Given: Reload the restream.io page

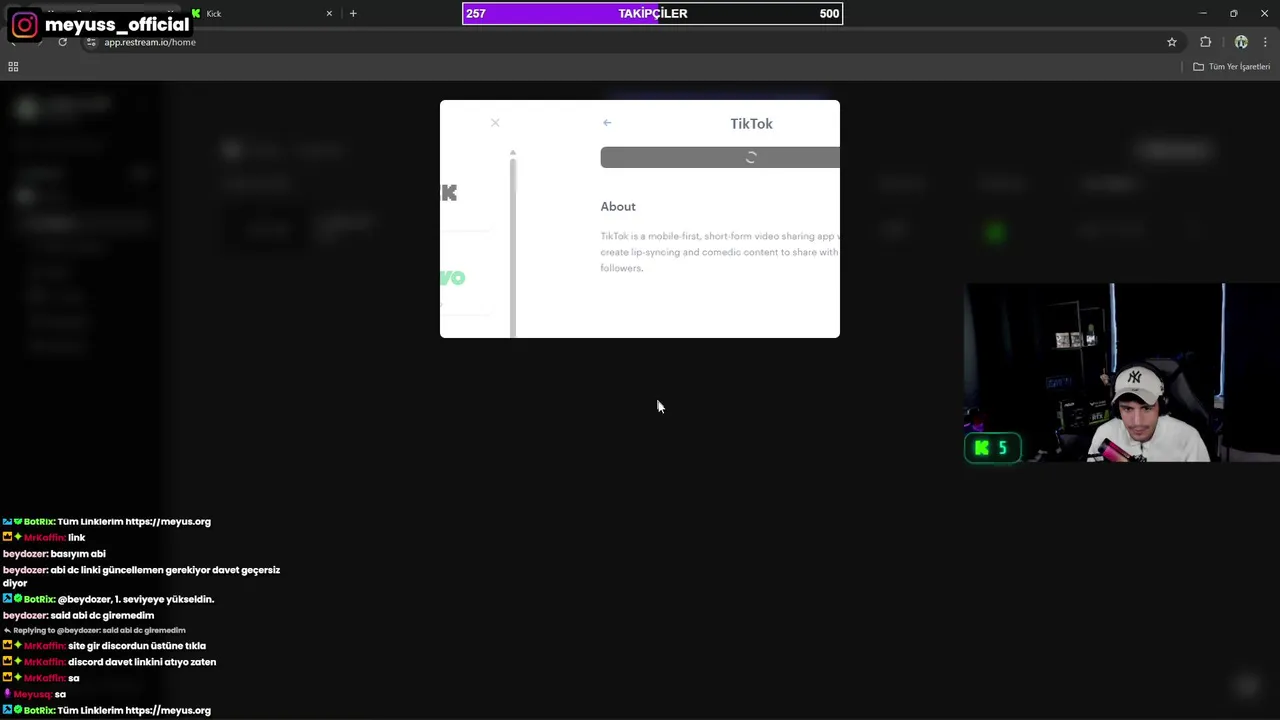Looking at the screenshot, I should 62,42.
